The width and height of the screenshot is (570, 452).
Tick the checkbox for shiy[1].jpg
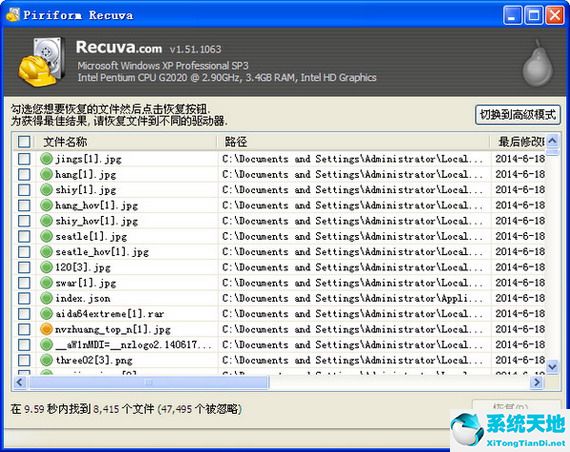click(24, 190)
